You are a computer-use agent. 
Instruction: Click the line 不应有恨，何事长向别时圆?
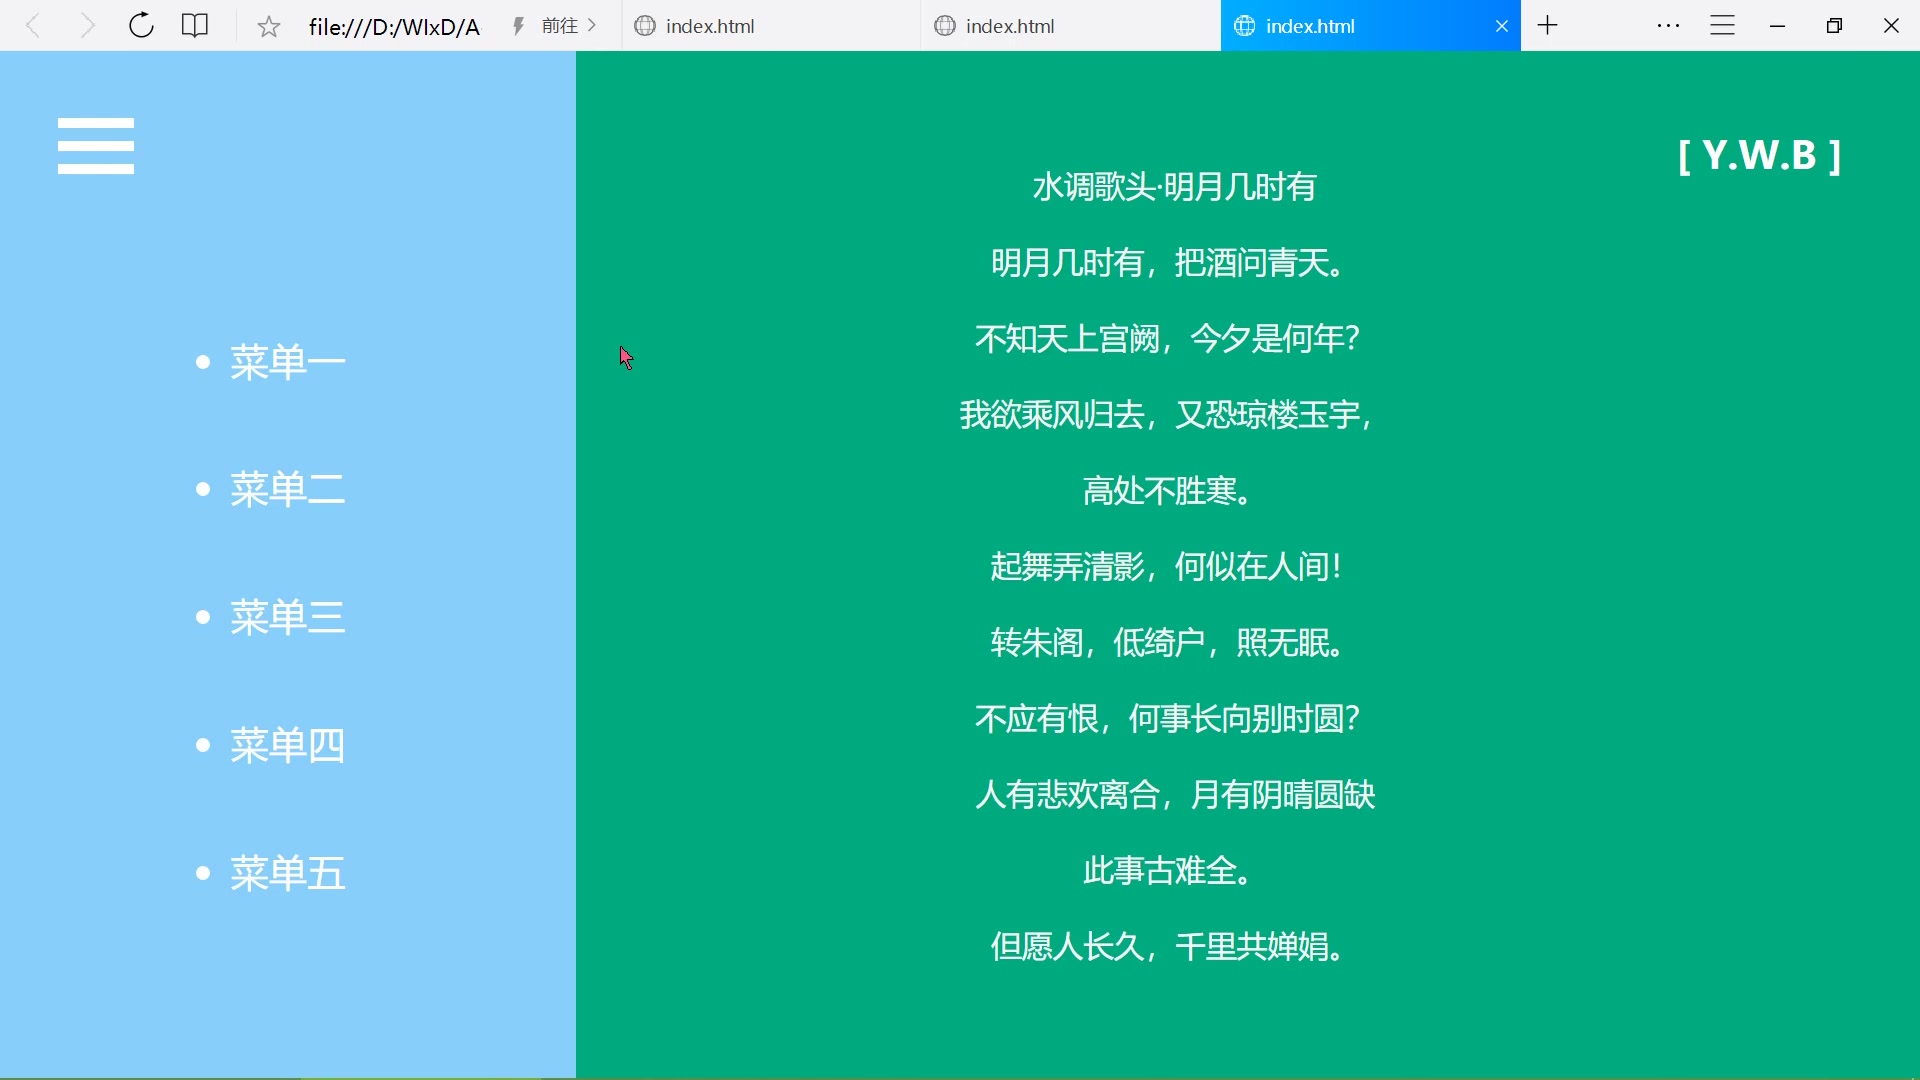(1168, 719)
